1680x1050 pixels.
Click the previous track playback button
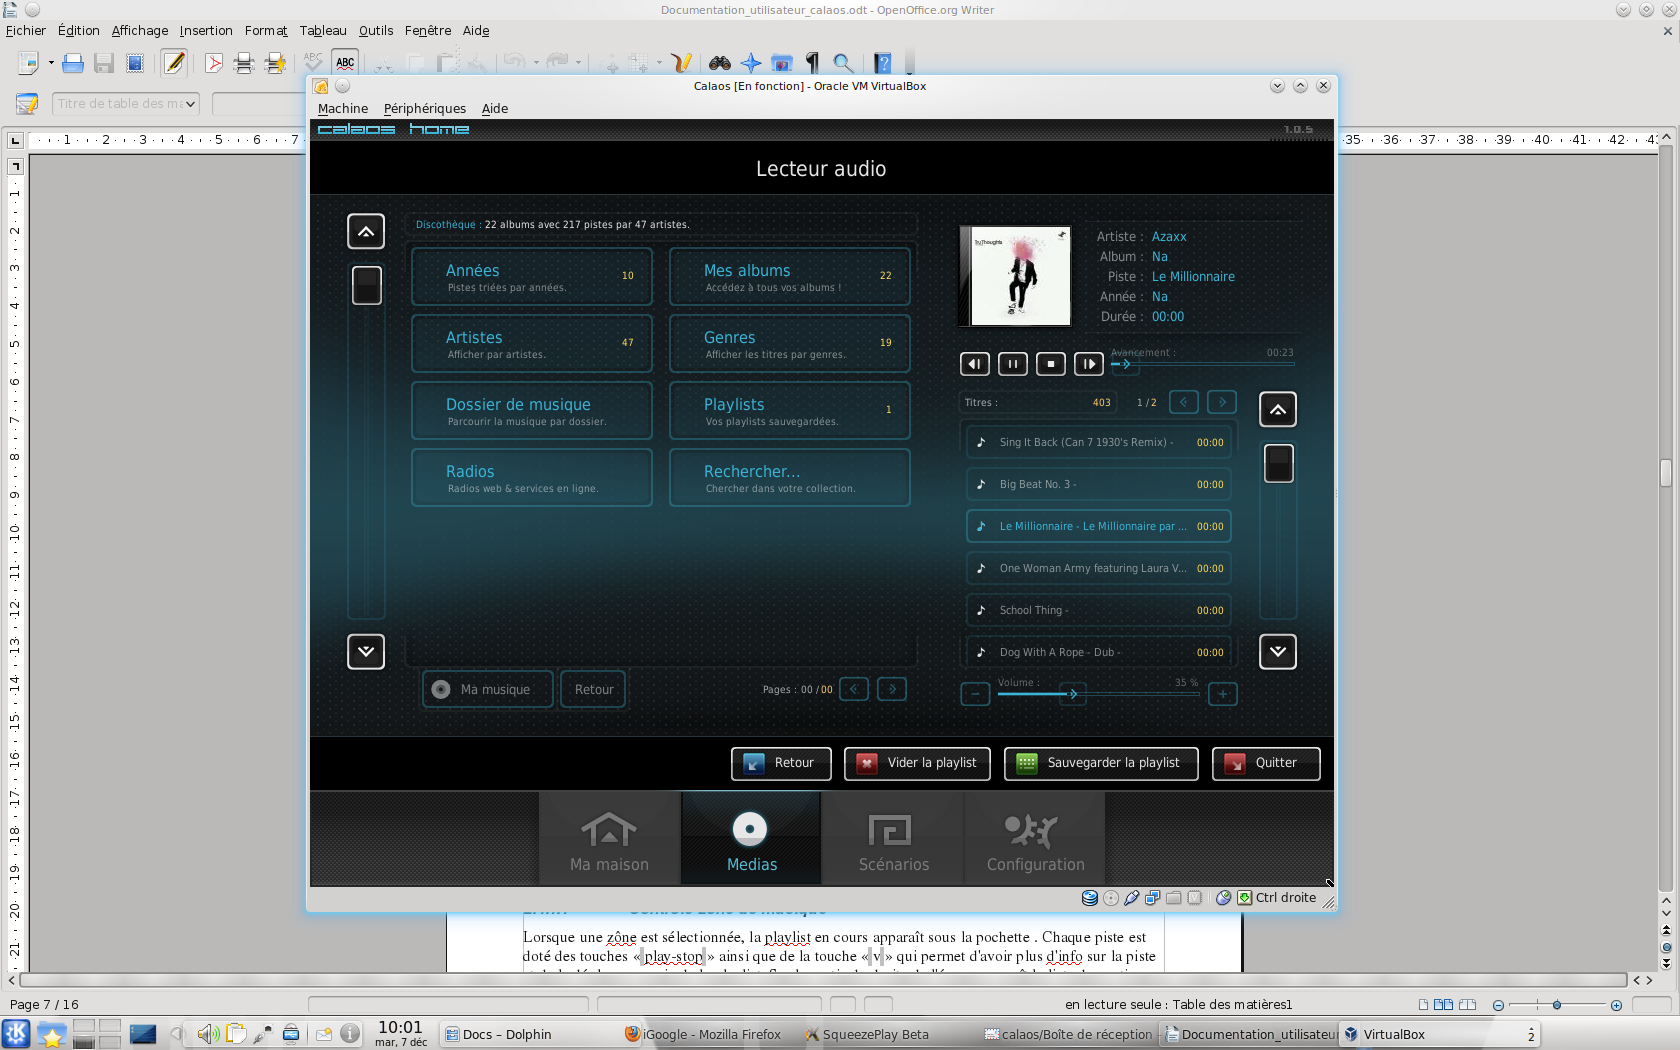point(975,364)
